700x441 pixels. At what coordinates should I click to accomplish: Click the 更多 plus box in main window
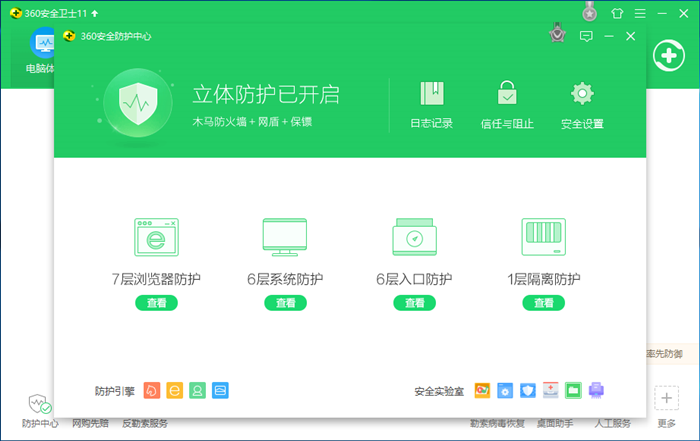[x=667, y=398]
